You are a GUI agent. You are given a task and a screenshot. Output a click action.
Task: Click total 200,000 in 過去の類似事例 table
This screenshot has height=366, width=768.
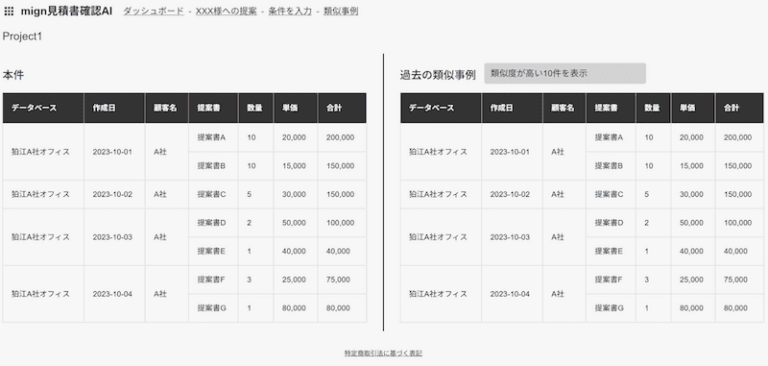tap(738, 138)
